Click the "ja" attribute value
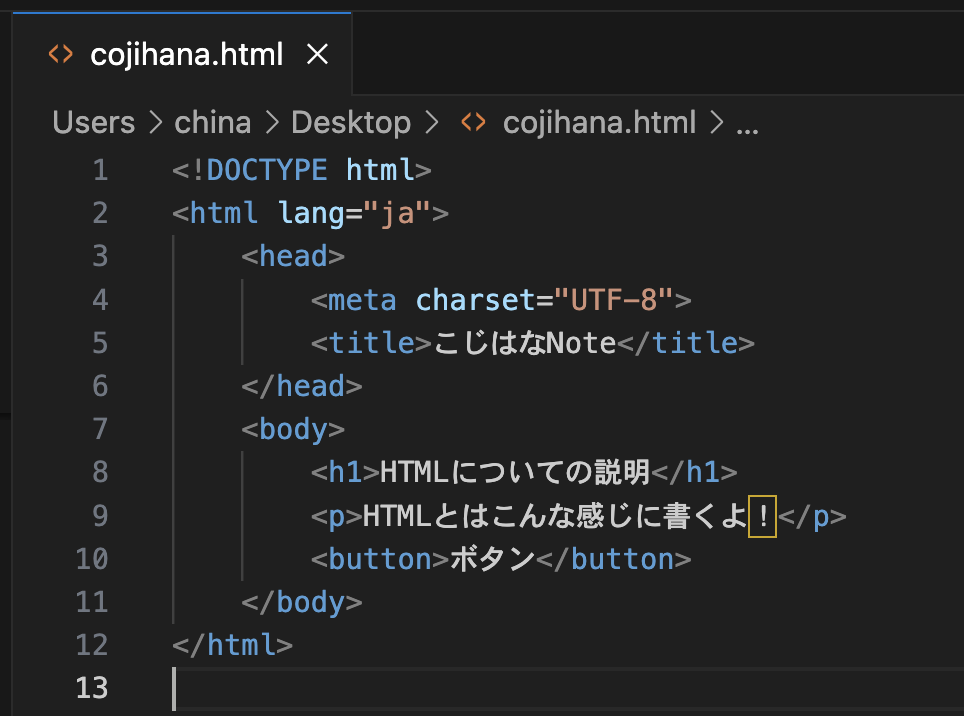The width and height of the screenshot is (964, 716). click(397, 214)
